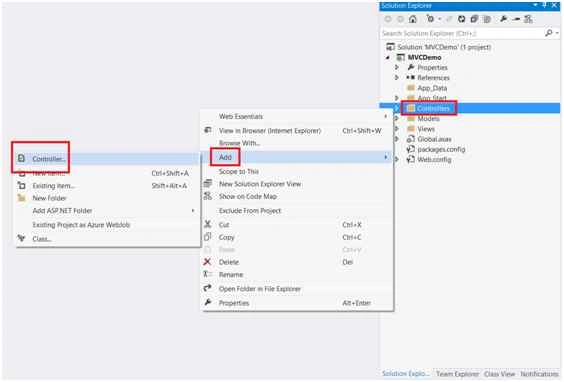
Task: Expand the Web.config node arrow
Action: coord(396,160)
